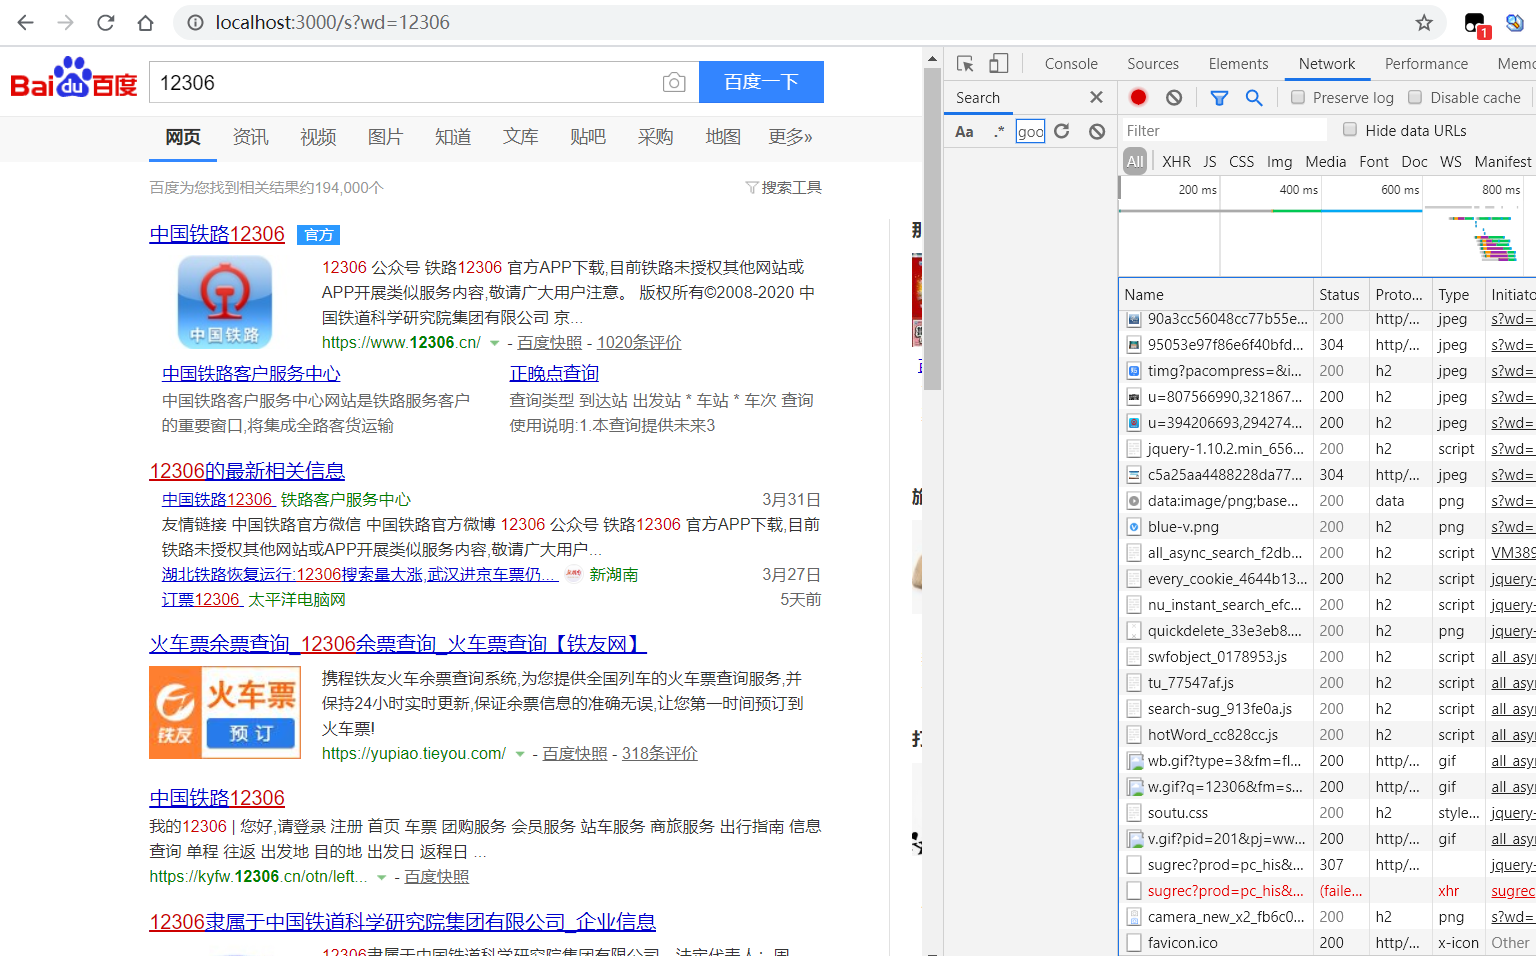Select the jquery-1.10.2.min request row
1536x956 pixels.
(1327, 449)
